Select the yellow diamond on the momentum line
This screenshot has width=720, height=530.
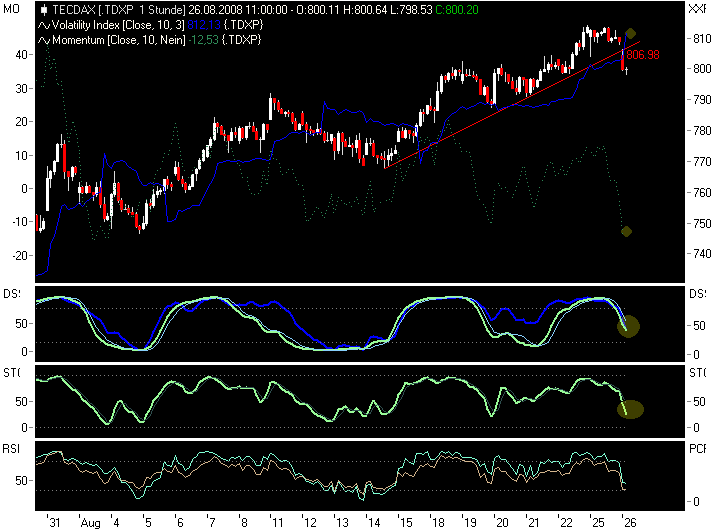click(626, 231)
